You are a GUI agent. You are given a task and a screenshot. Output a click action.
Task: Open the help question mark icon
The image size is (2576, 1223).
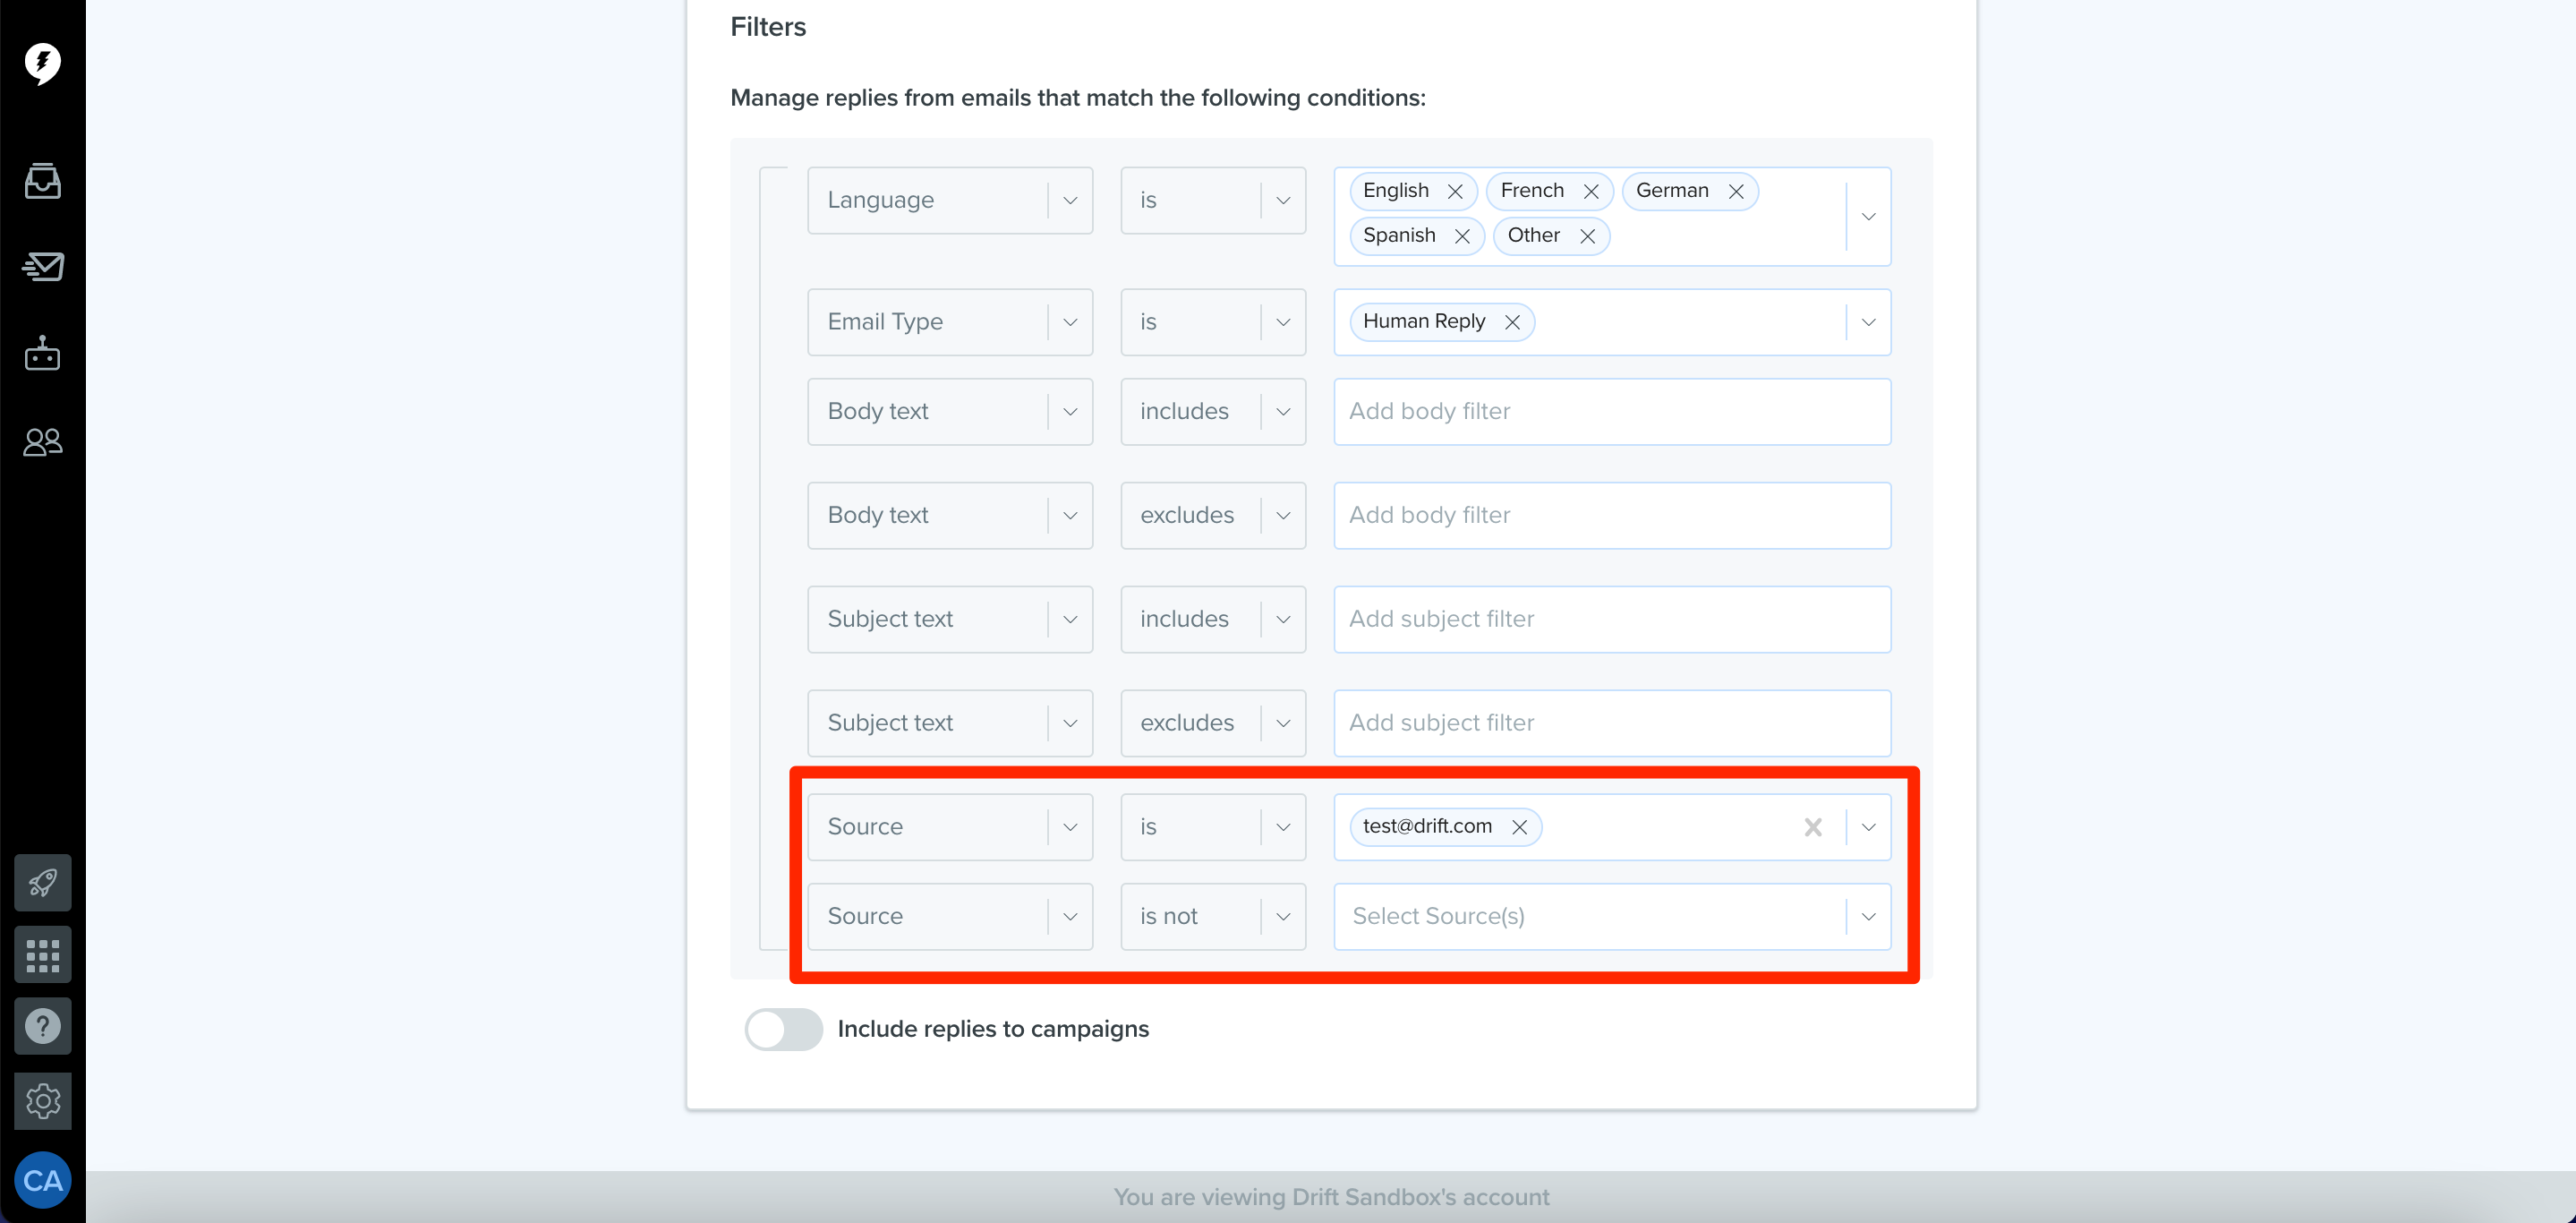point(42,1026)
